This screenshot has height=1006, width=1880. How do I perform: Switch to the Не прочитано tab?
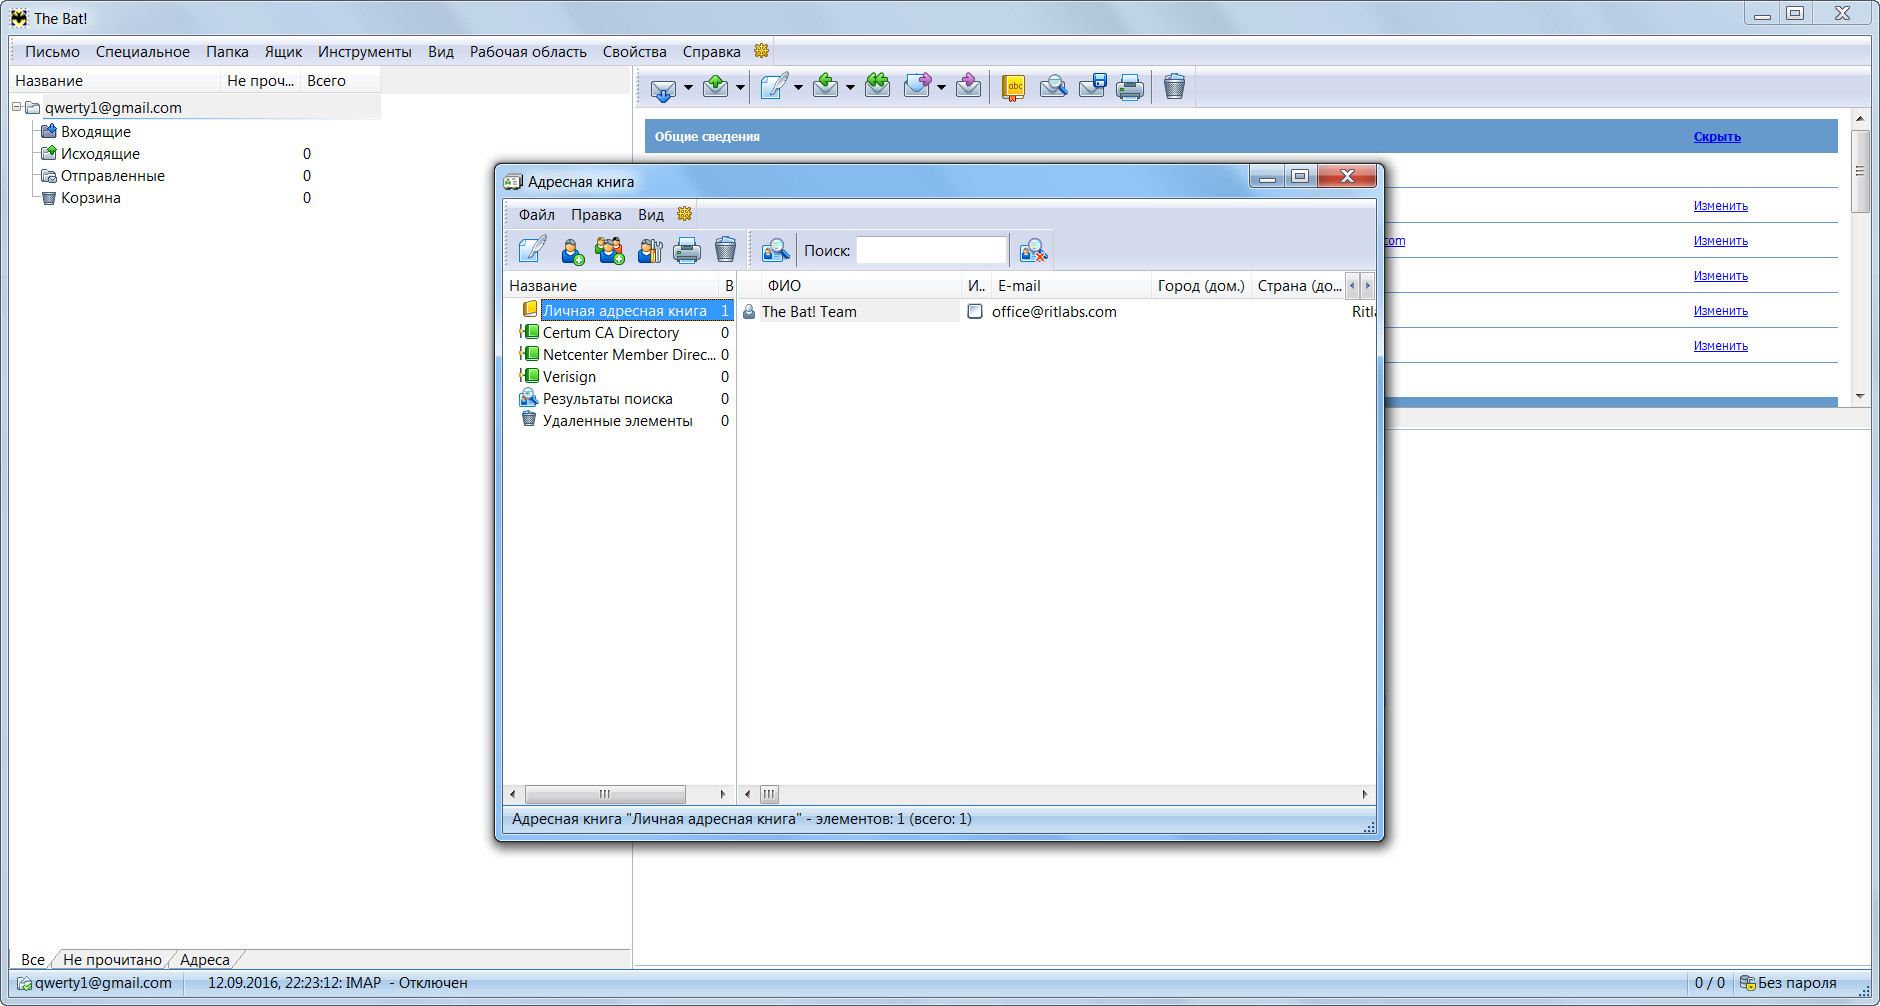112,960
